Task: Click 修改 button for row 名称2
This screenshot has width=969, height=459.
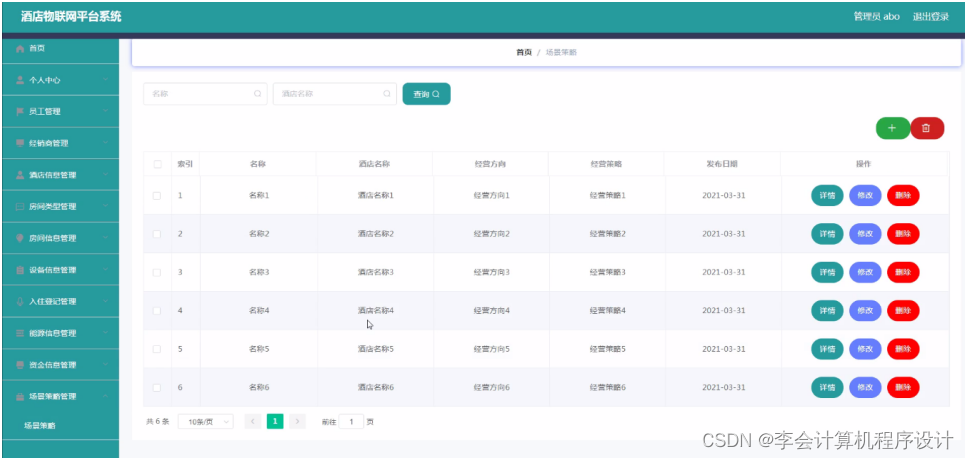Action: coord(865,234)
